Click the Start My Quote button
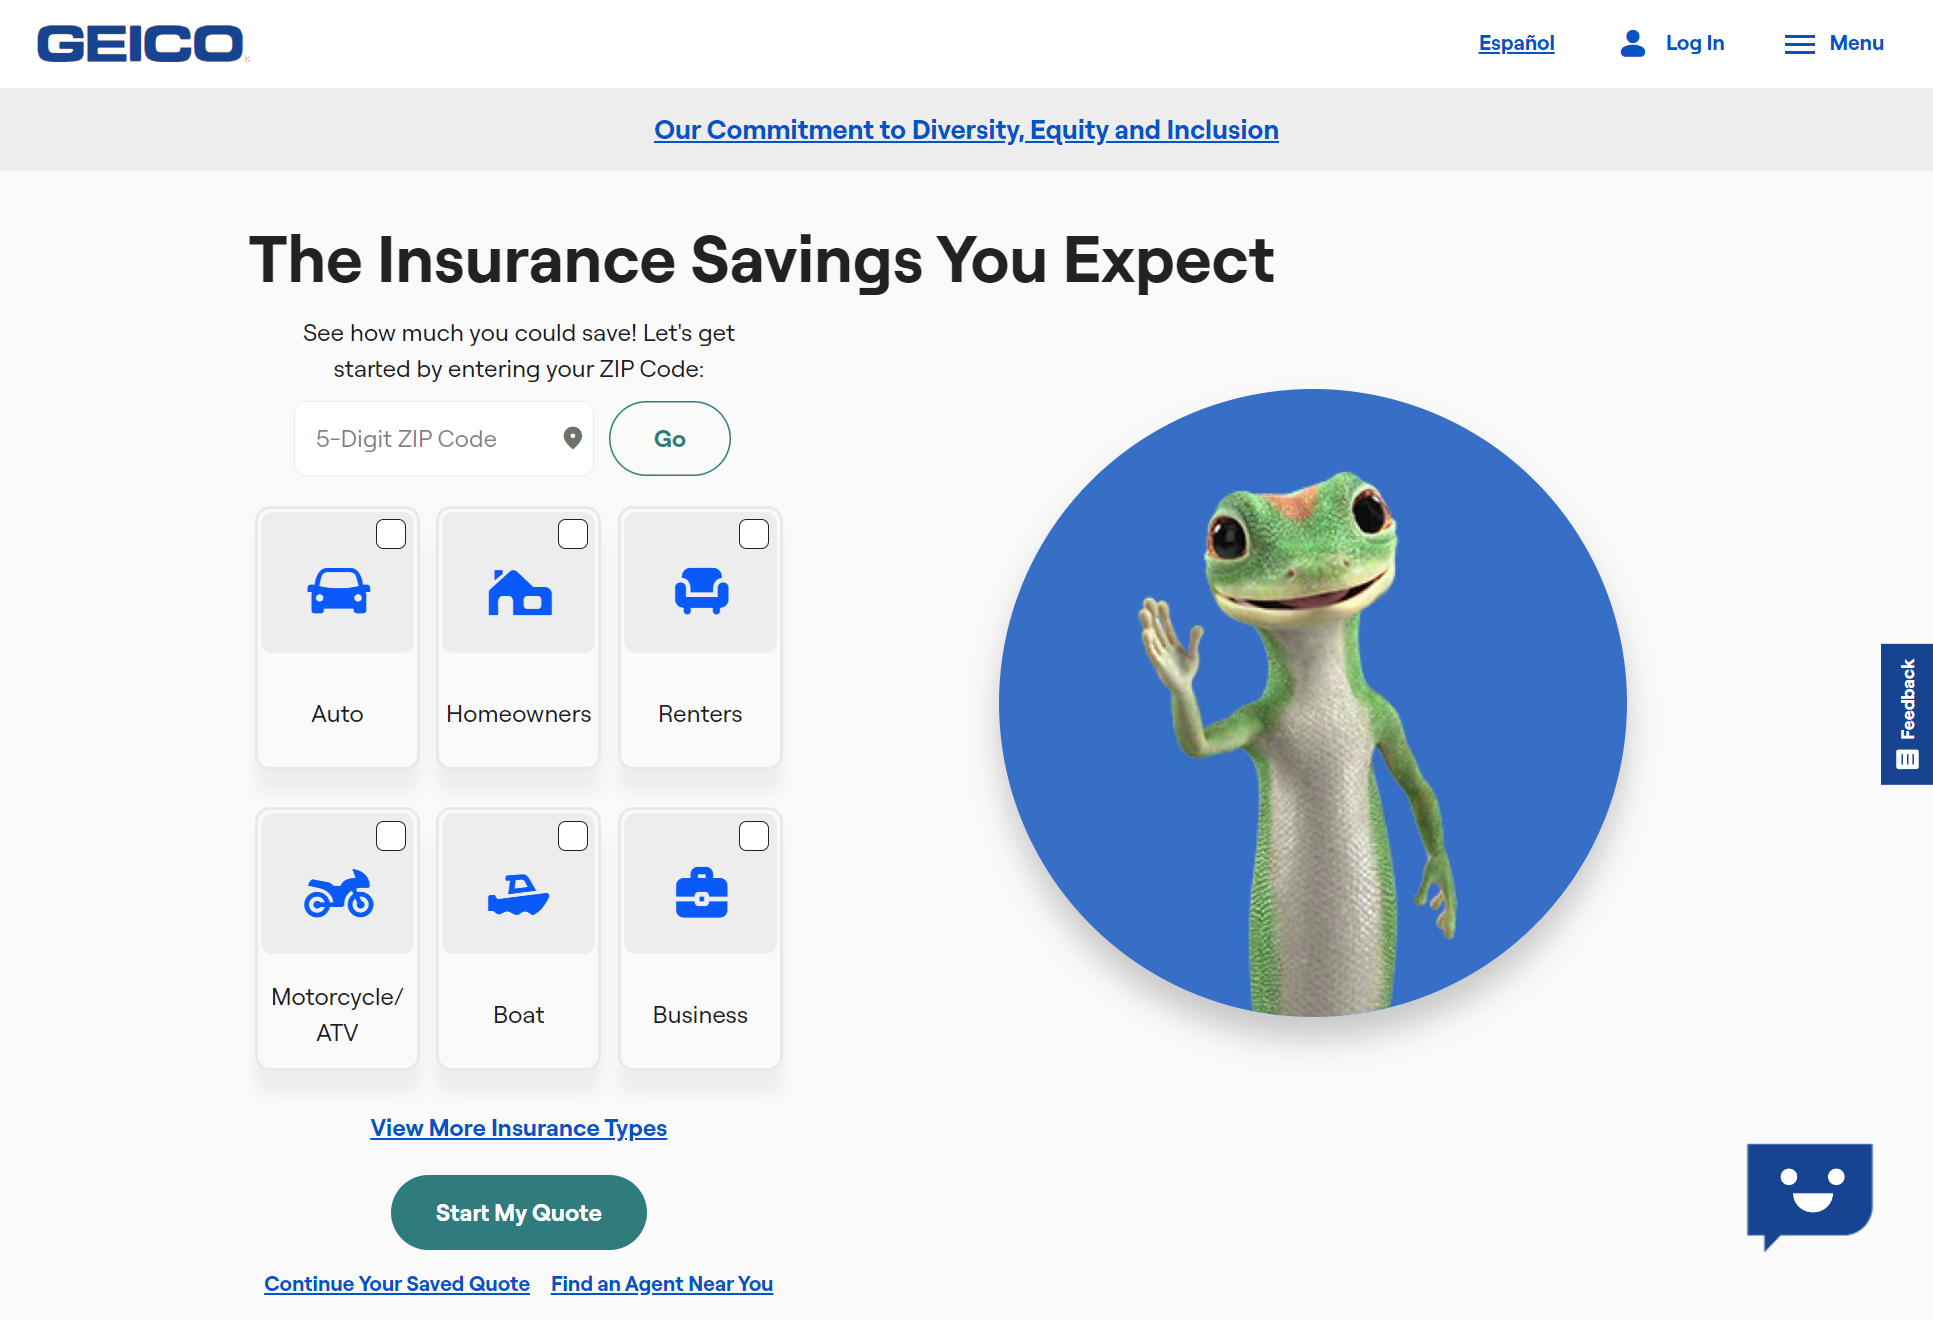The image size is (1933, 1320). [519, 1213]
